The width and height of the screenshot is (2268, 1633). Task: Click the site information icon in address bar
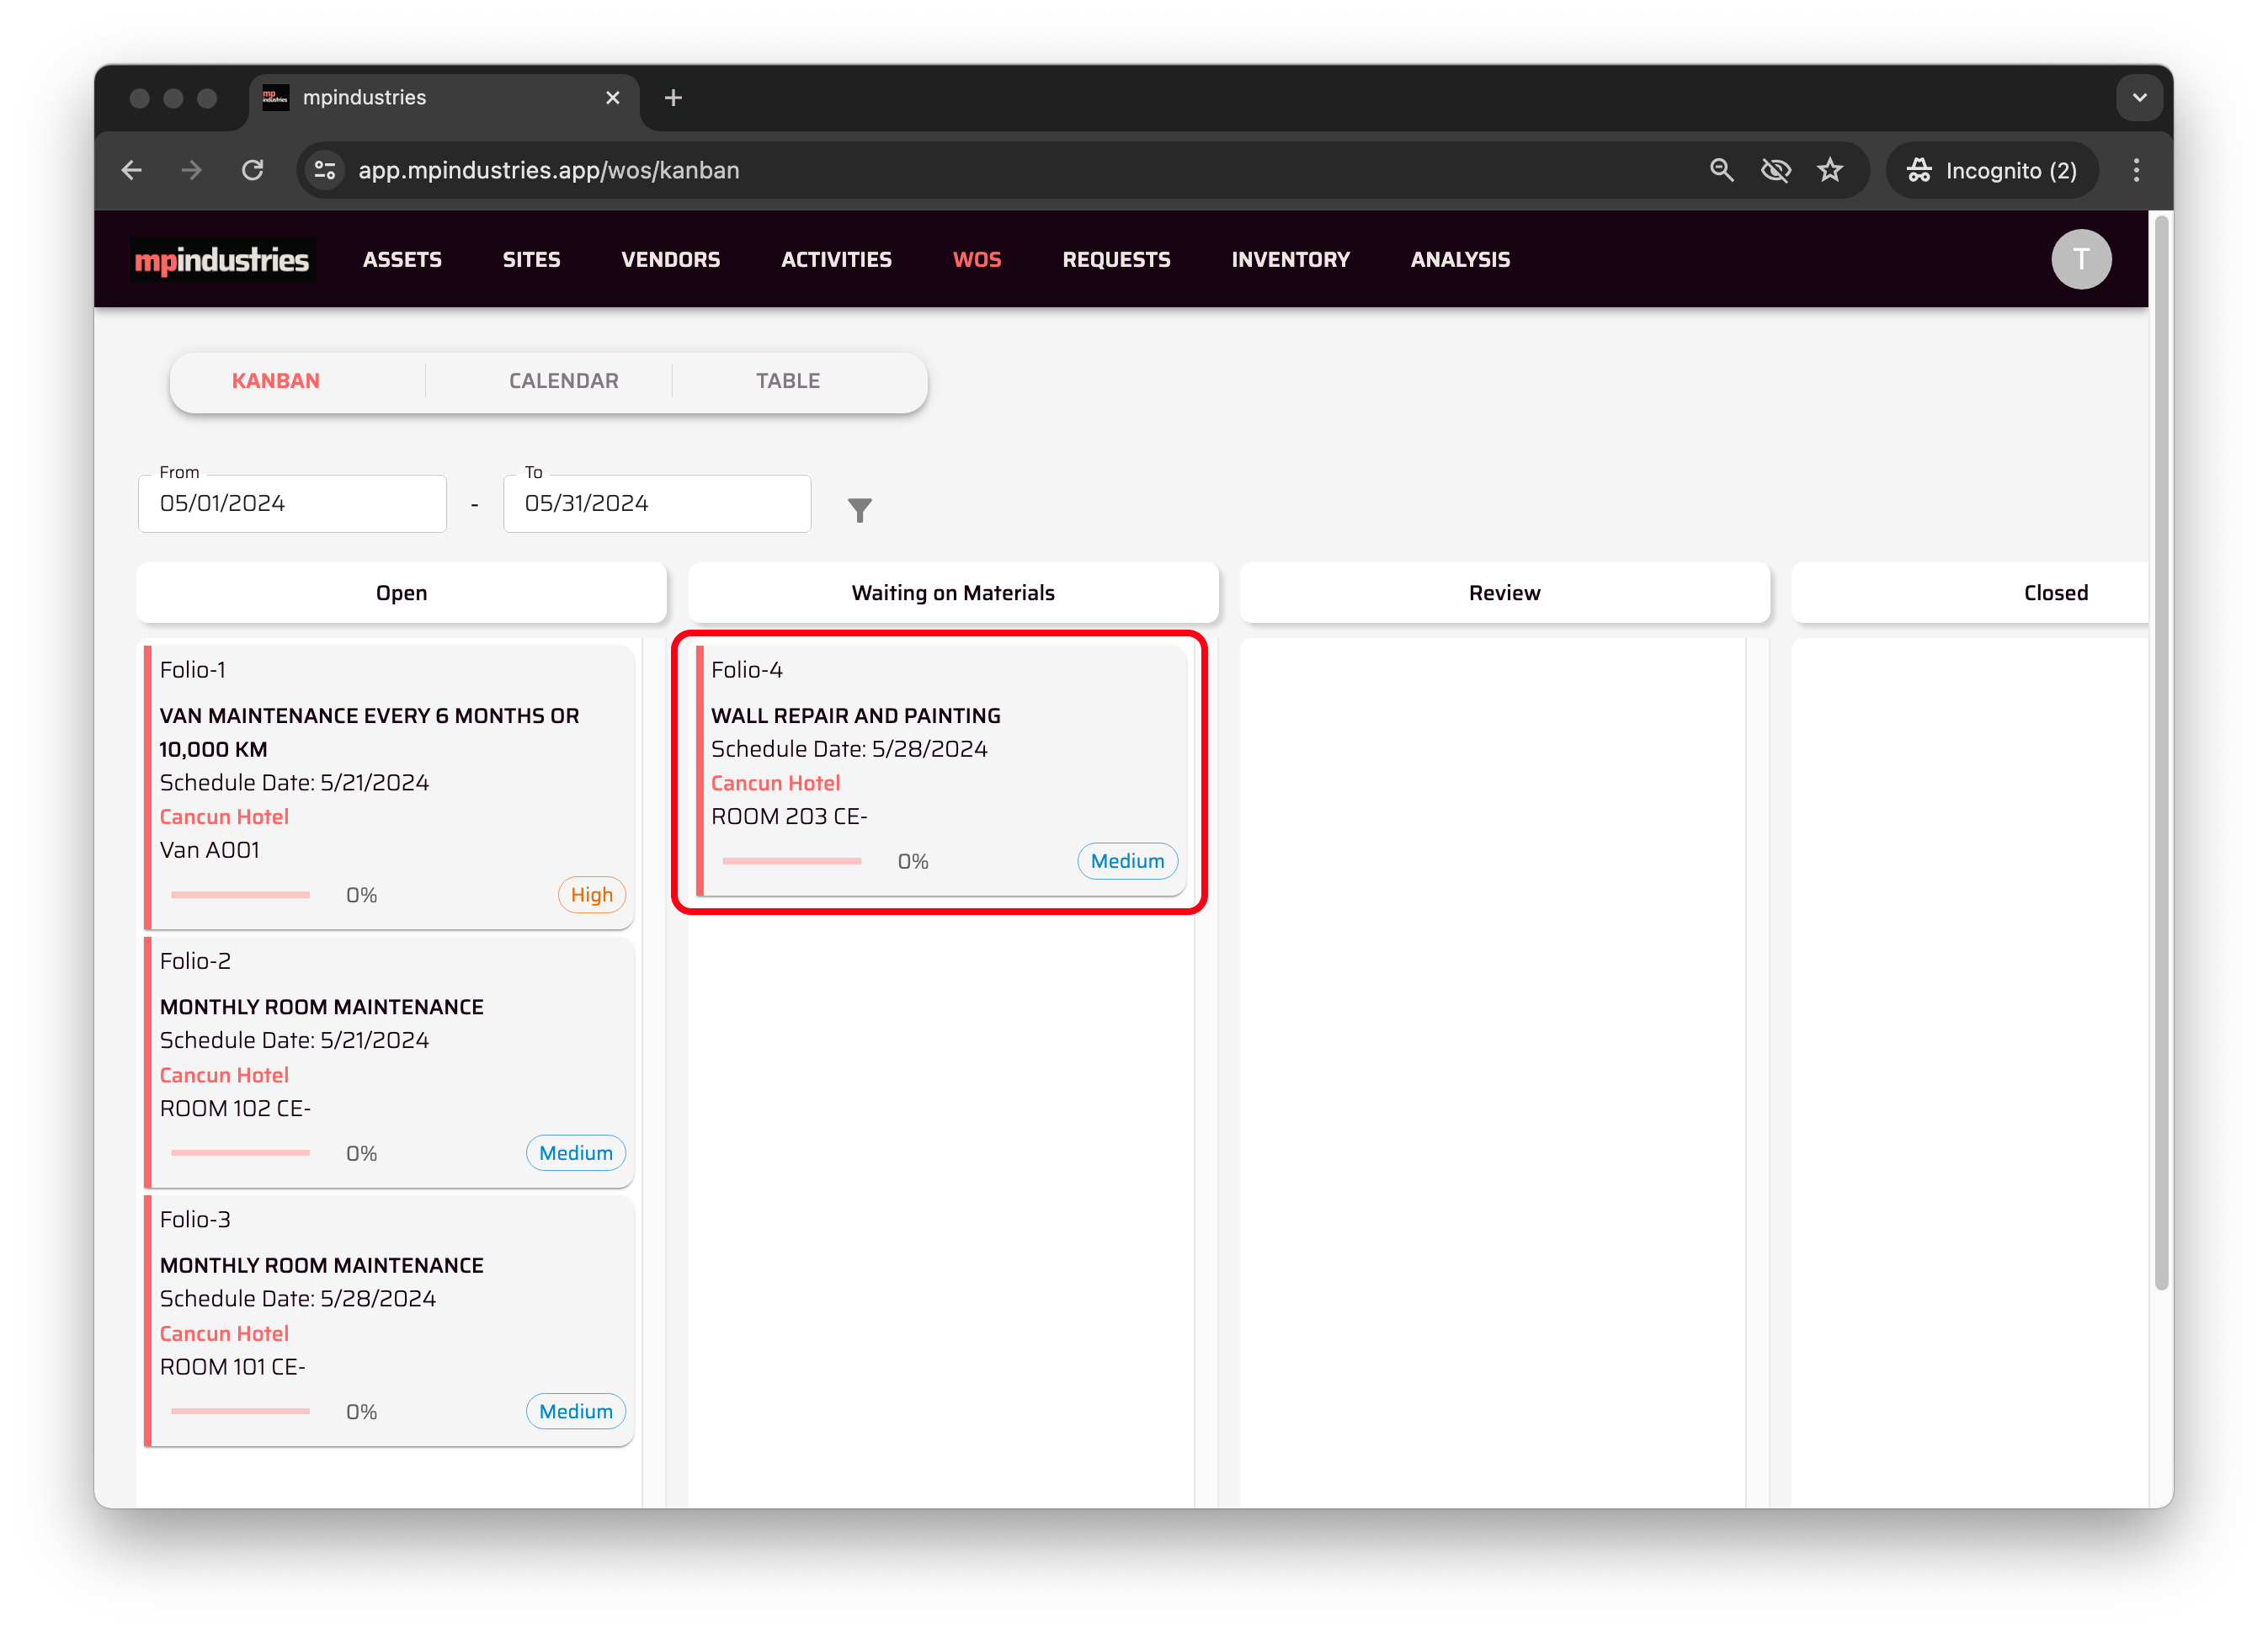coord(325,170)
